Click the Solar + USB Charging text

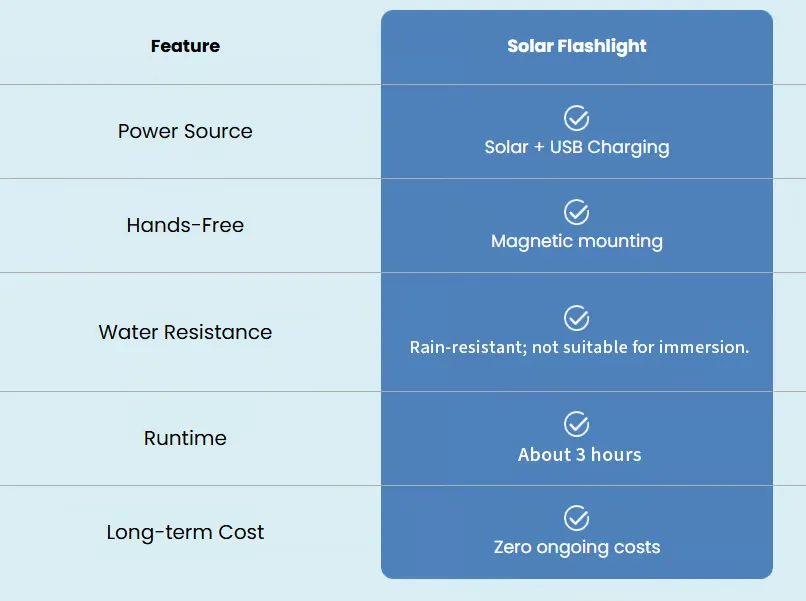577,148
